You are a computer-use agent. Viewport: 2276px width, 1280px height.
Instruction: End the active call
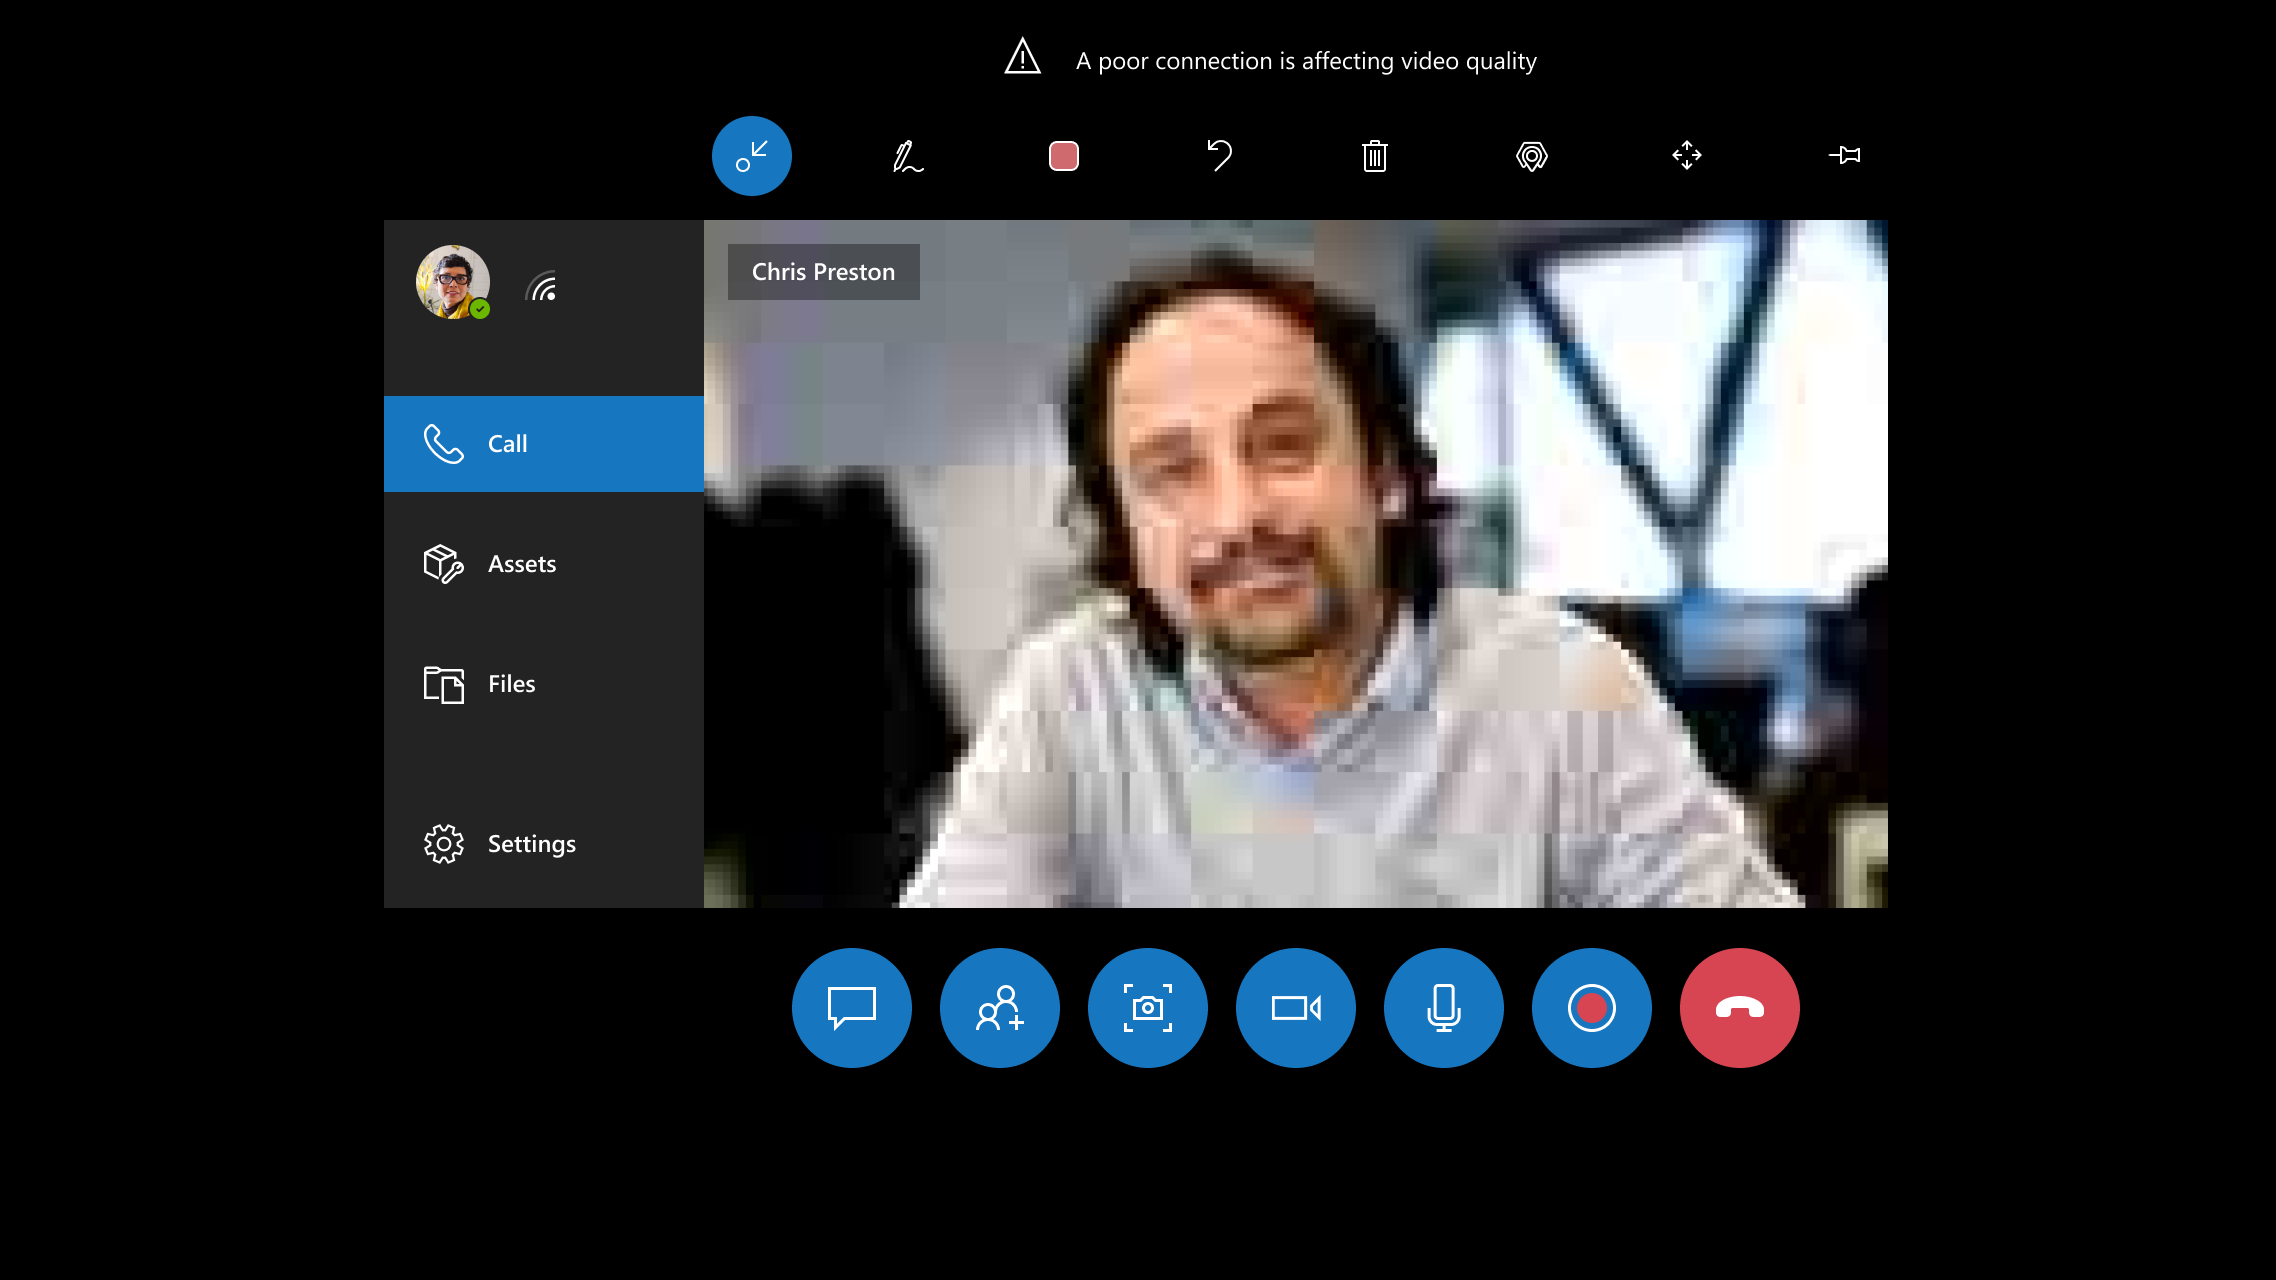point(1740,1008)
